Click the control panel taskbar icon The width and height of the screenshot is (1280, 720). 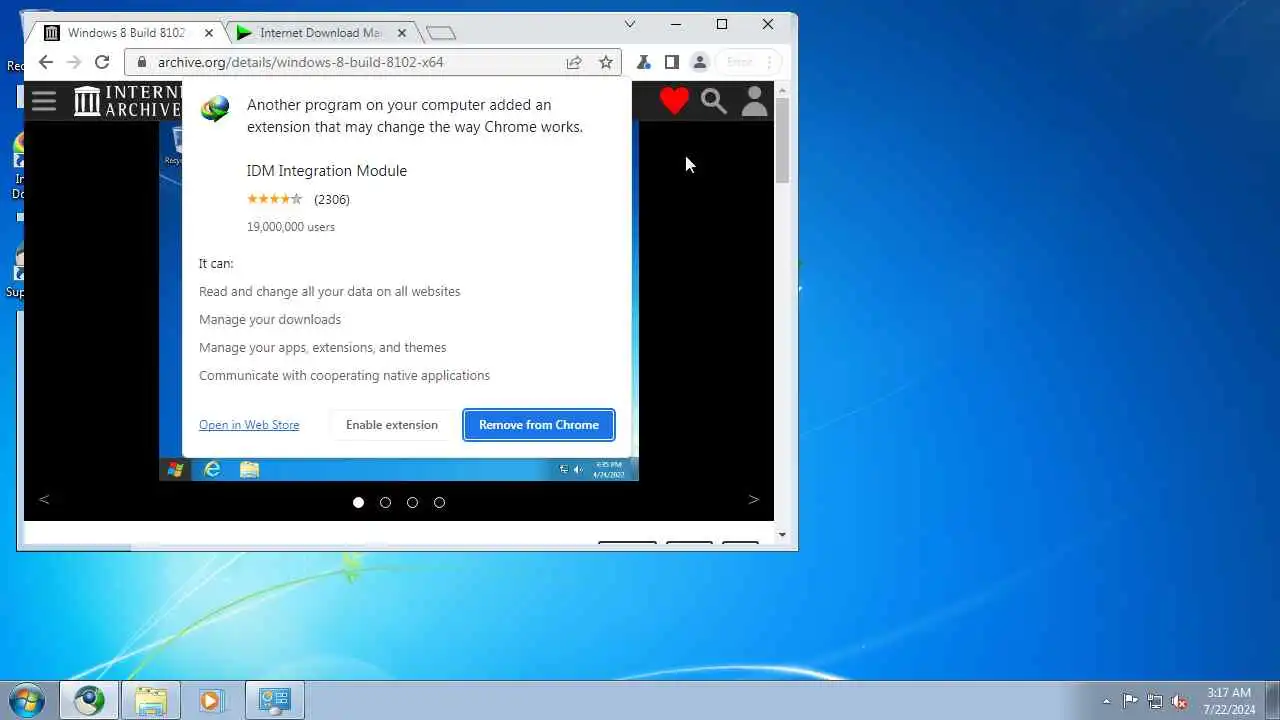[274, 700]
